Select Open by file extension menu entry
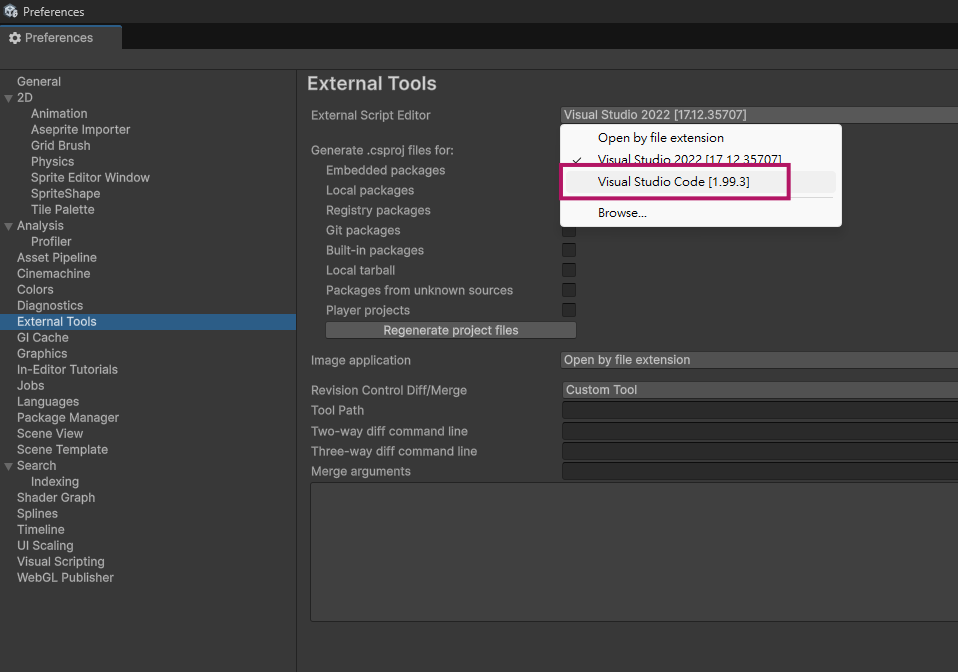Screen dimensions: 958x672 click(x=660, y=138)
